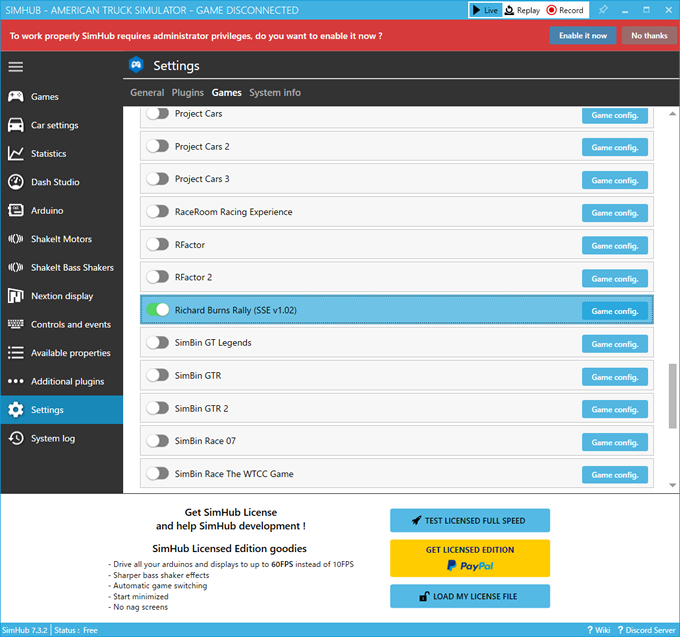Open the System info tab
Image resolution: width=680 pixels, height=637 pixels.
pos(275,92)
